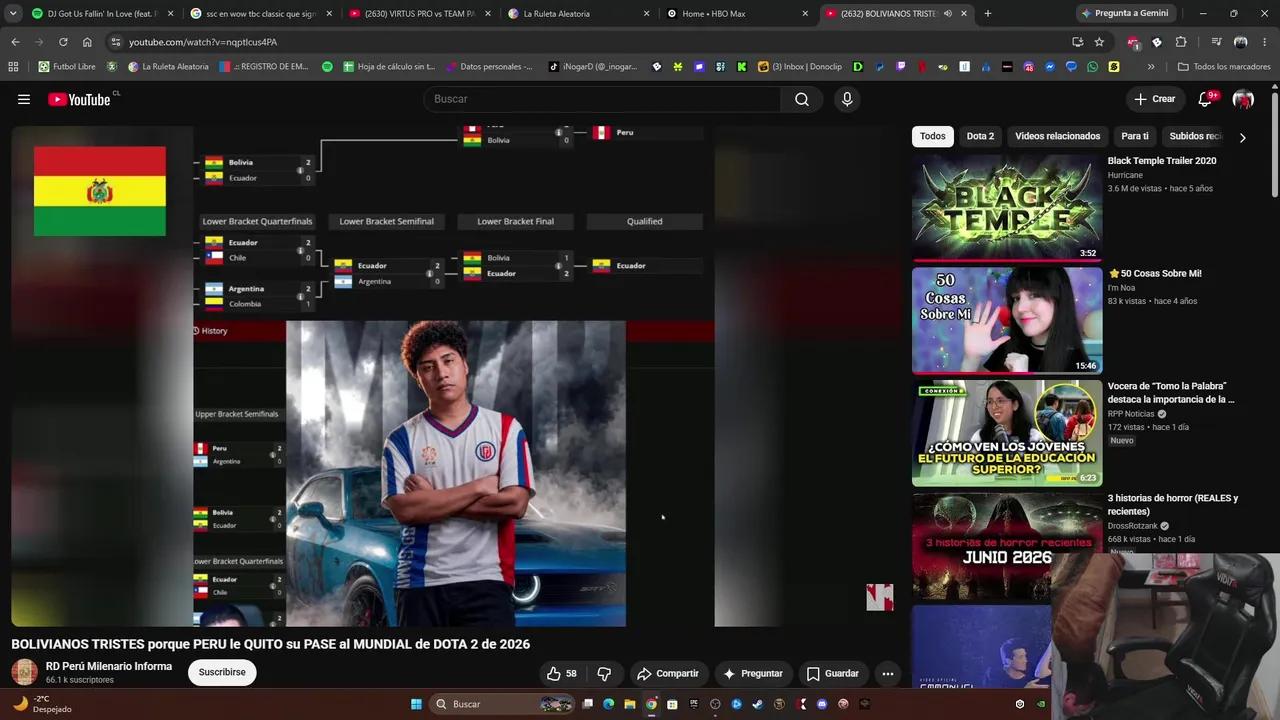Open the Chrome apps grid in bookmarks bar
The width and height of the screenshot is (1280, 720).
click(x=13, y=67)
